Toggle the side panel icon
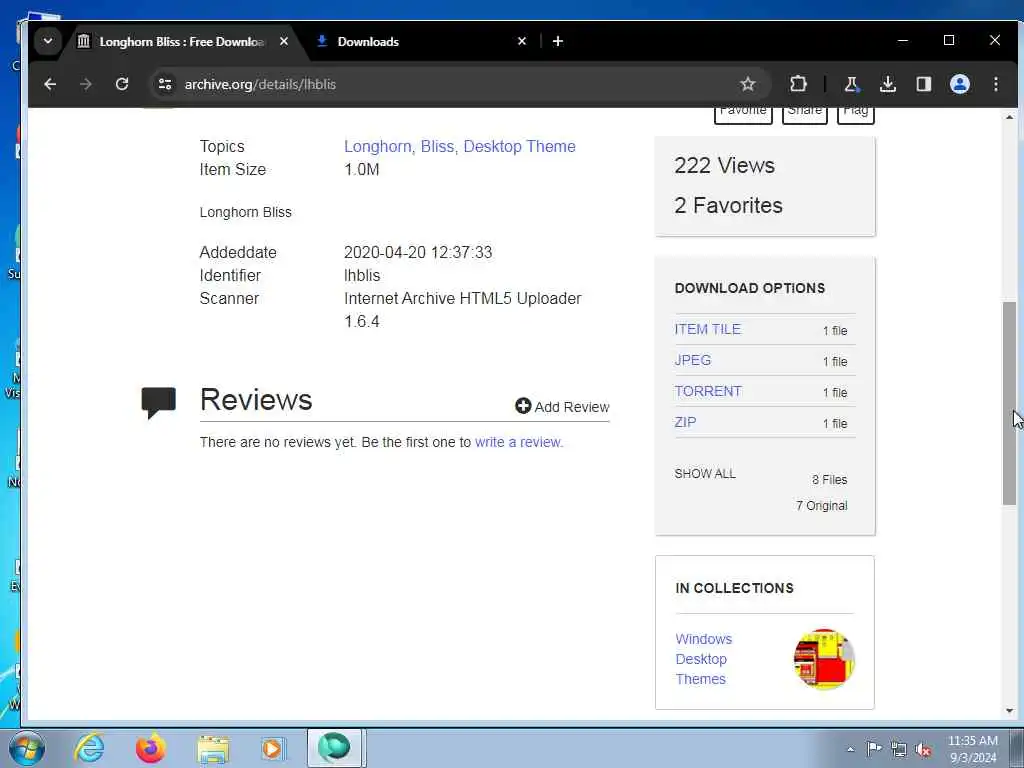The height and width of the screenshot is (768, 1024). point(923,84)
